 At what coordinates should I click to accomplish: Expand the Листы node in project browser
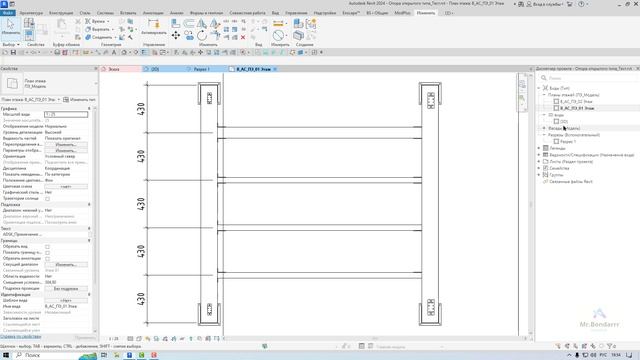tap(539, 162)
